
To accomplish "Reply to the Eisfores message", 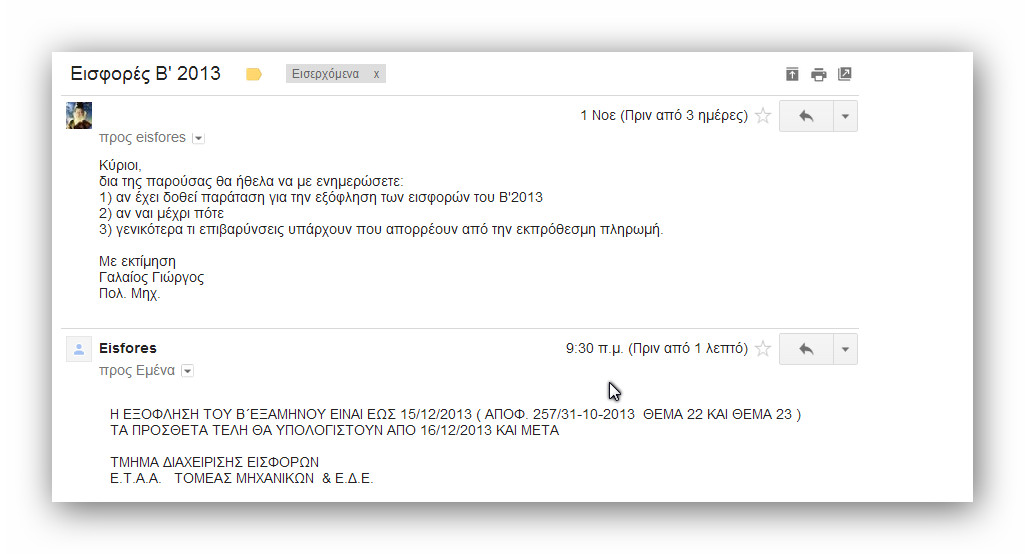I will click(806, 349).
